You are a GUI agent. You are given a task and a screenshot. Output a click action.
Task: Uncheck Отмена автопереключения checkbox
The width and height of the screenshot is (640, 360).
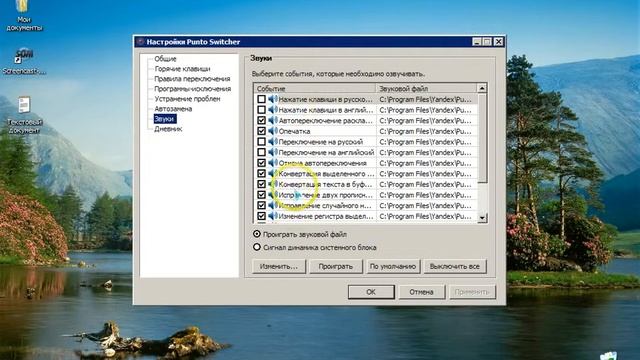tap(261, 163)
